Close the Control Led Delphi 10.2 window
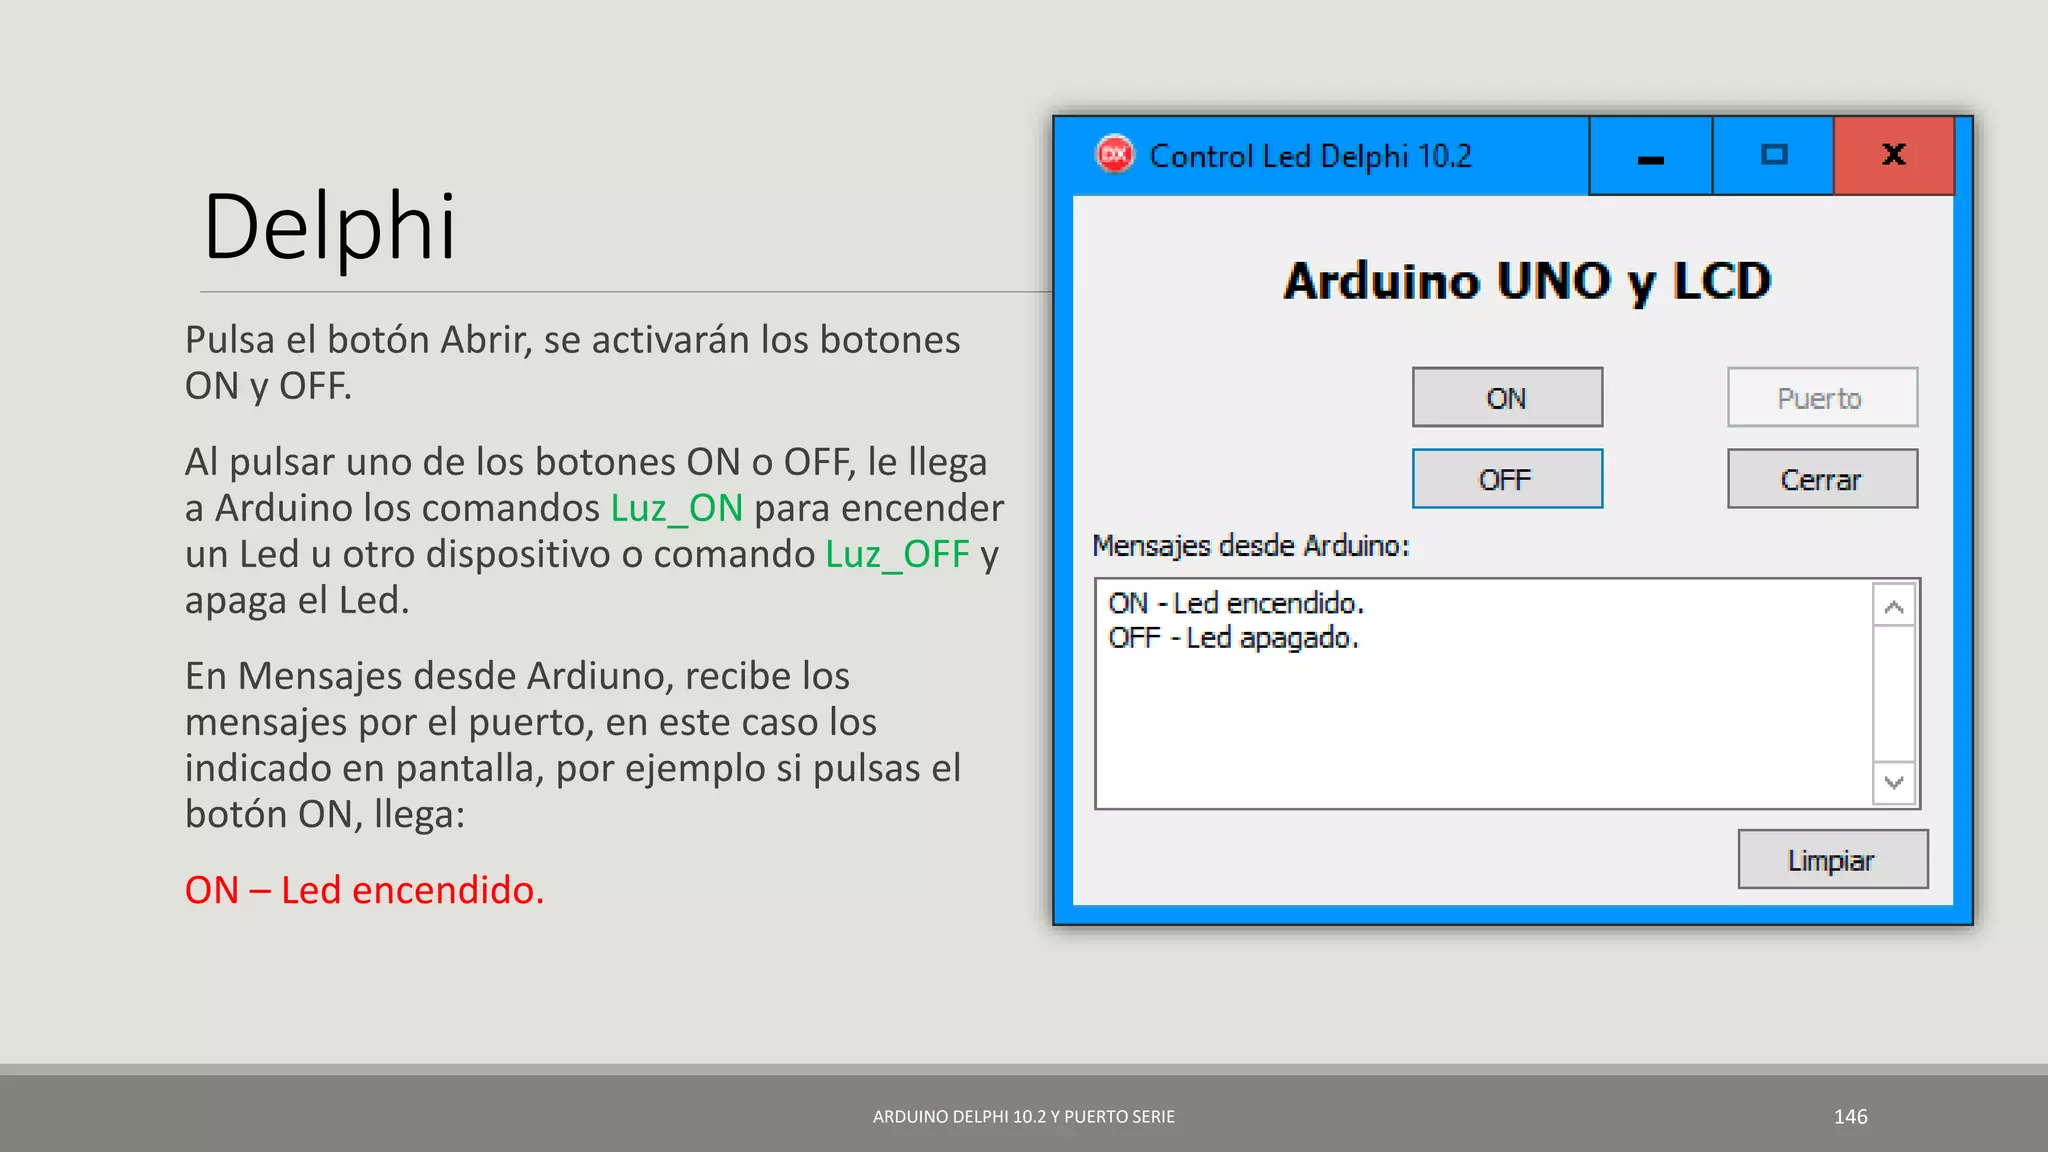The width and height of the screenshot is (2048, 1152). tap(1893, 156)
